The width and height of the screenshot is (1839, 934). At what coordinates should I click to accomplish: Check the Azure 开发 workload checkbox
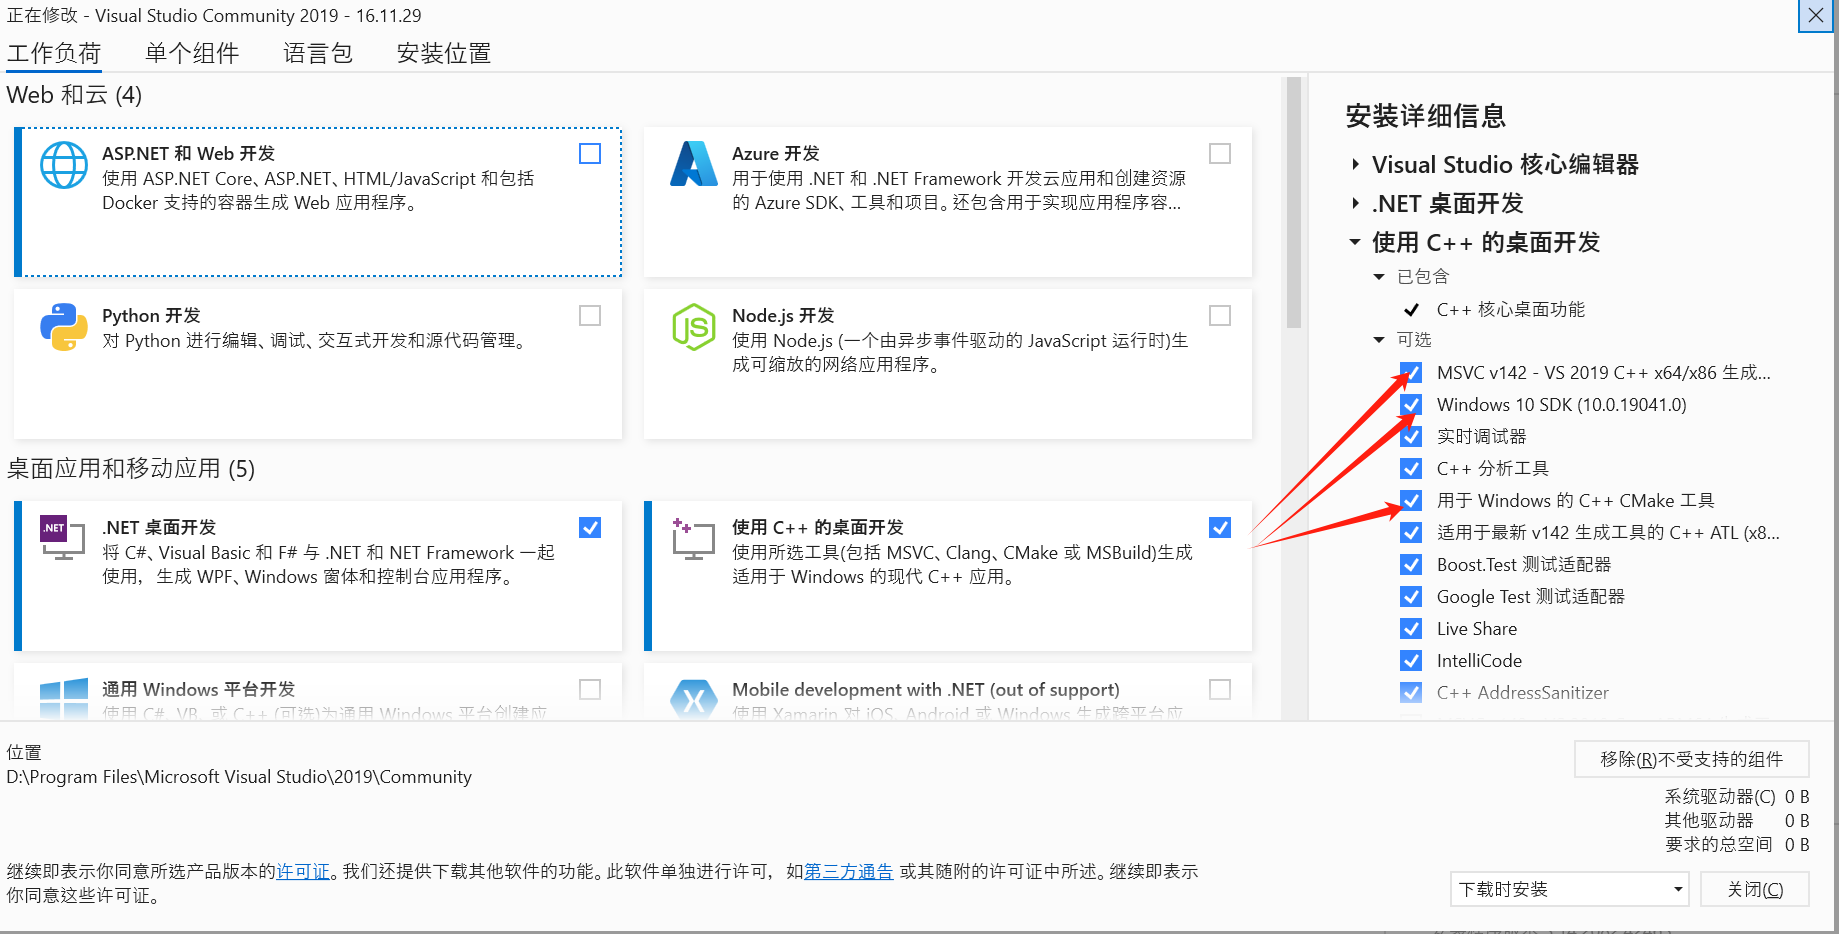pyautogui.click(x=1220, y=153)
